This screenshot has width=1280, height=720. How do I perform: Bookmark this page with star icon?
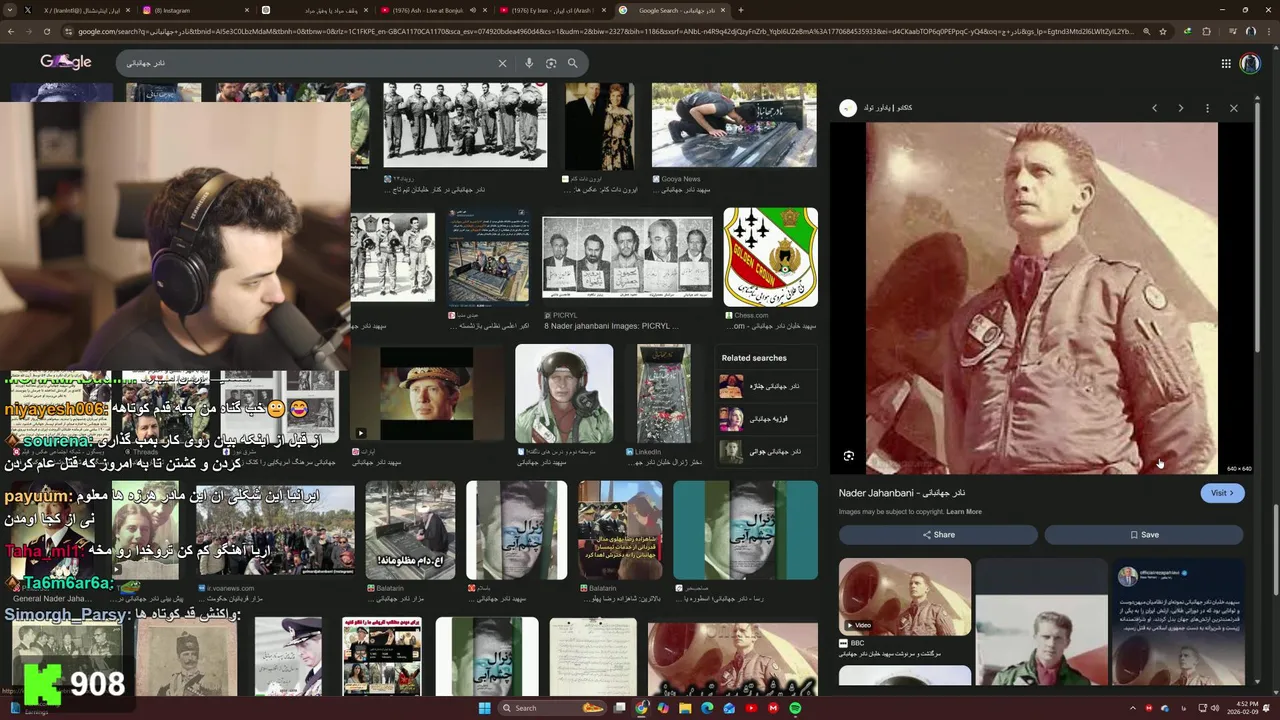[x=1163, y=31]
